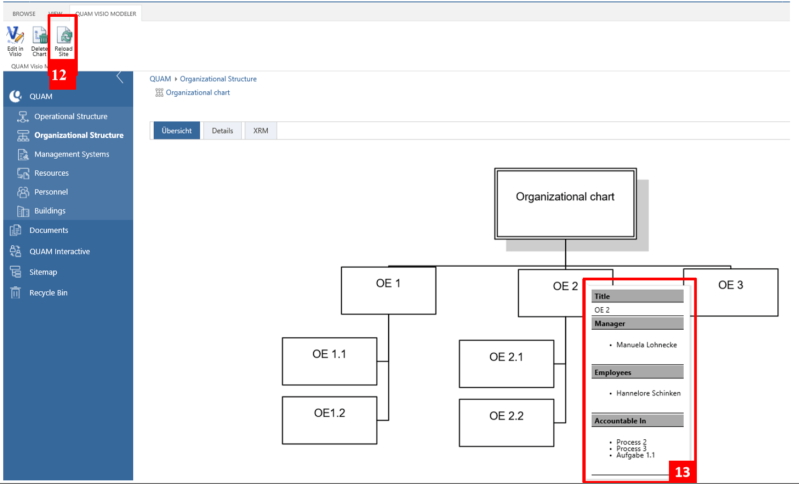
Task: Go to Buildings in the navigation
Action: coord(50,211)
